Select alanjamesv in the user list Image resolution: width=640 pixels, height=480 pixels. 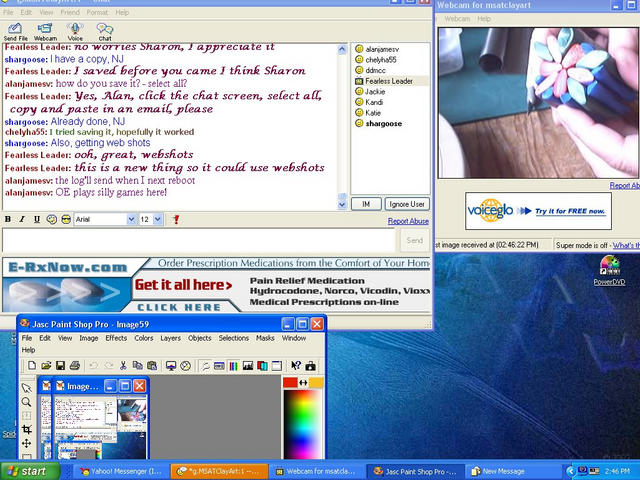[x=382, y=49]
